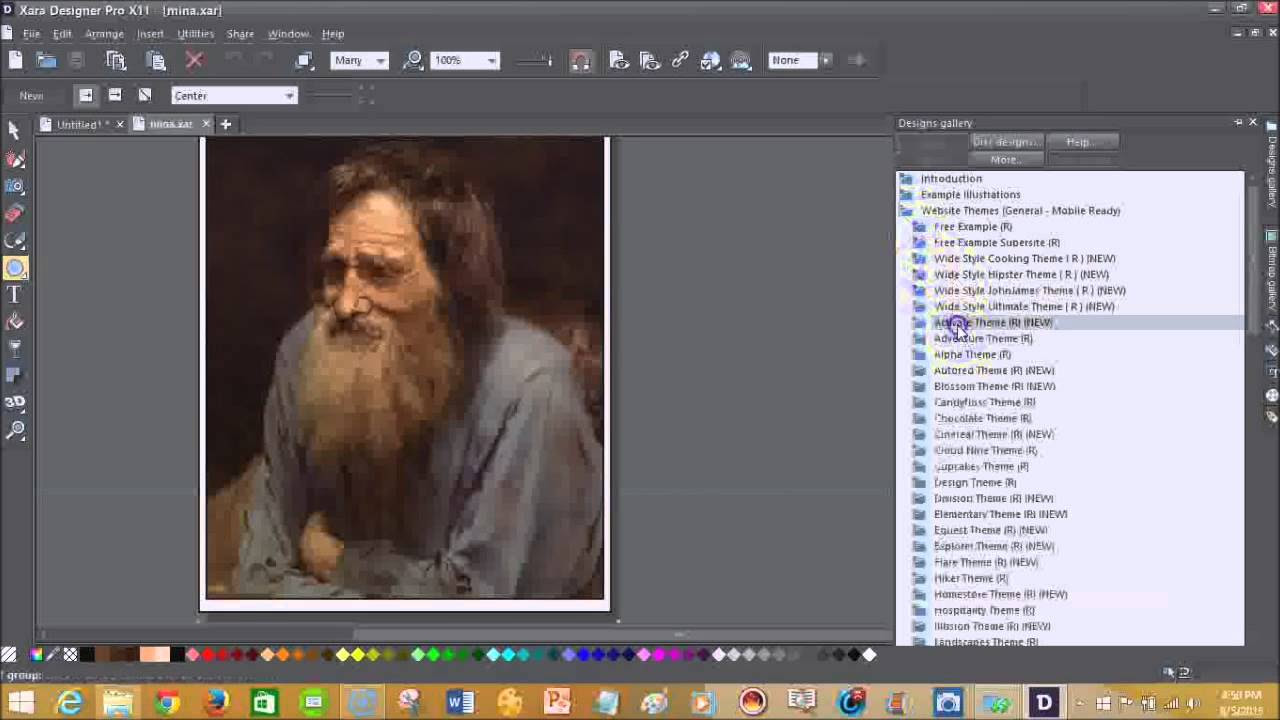
Task: Click the white diamond color swatch
Action: click(x=869, y=655)
